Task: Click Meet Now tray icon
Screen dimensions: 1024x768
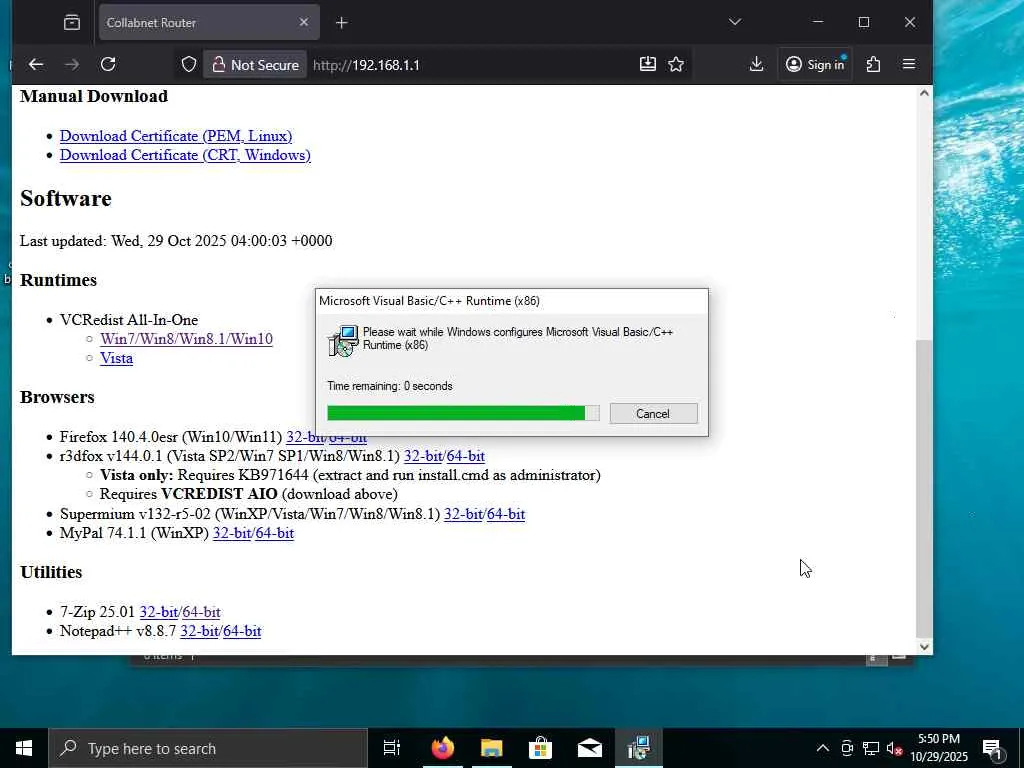Action: coord(847,748)
